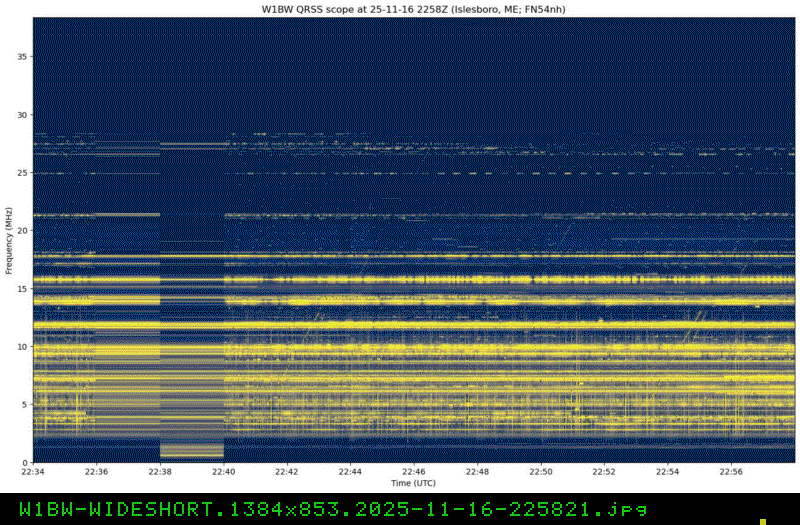Click the Time (UTC) axis label

coord(413,483)
